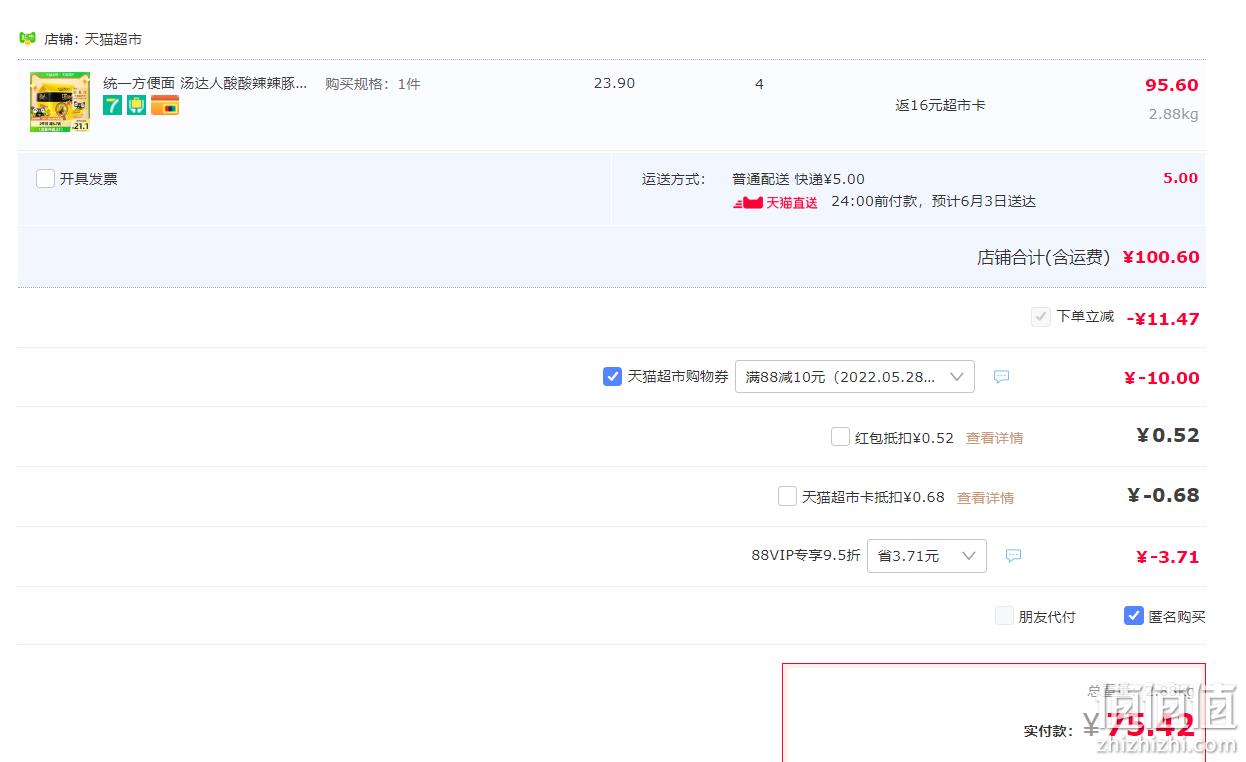
Task: Click the 购买规格:1件 specification text
Action: coord(373,84)
